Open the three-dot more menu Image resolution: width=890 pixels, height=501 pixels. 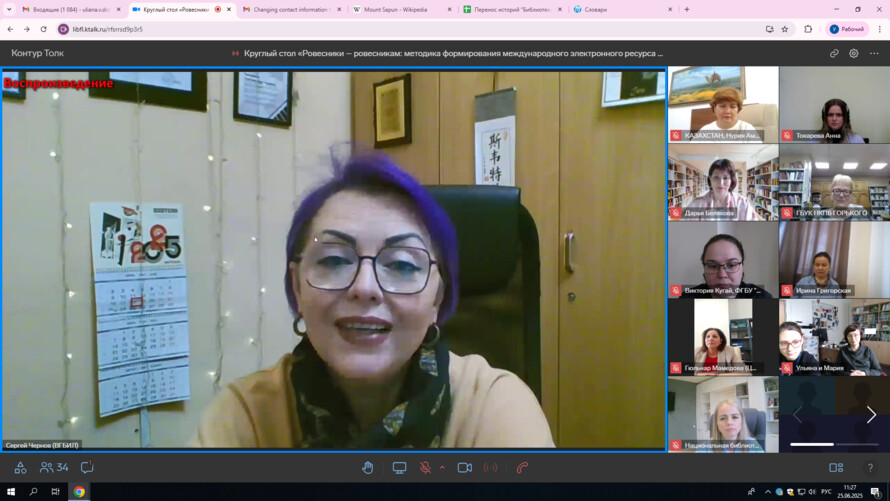coord(874,53)
